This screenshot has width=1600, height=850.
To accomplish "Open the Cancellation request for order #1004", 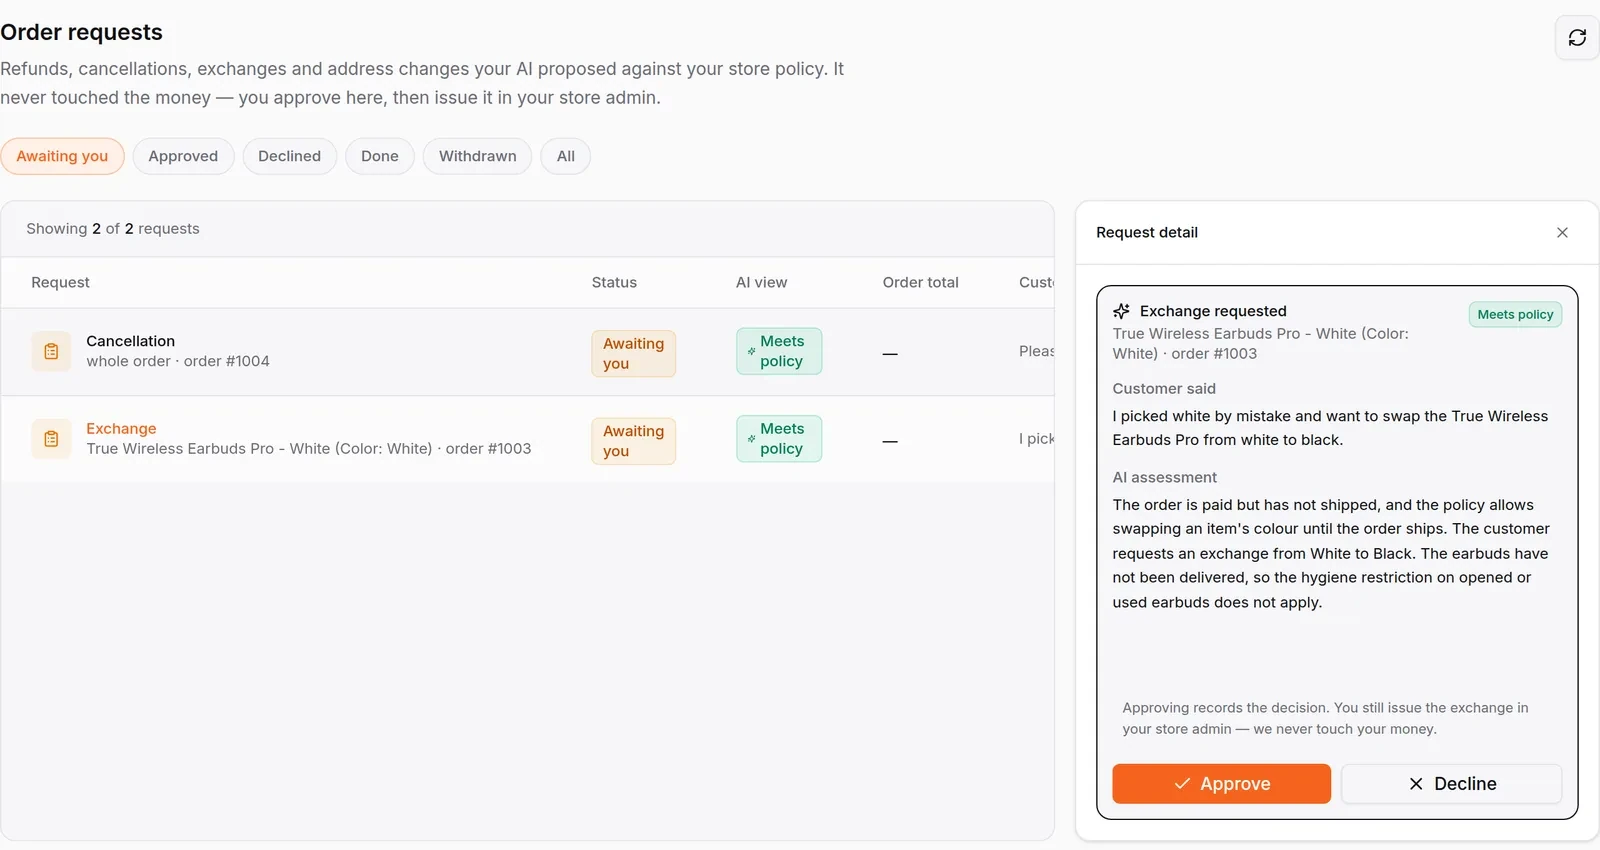I will pos(130,341).
